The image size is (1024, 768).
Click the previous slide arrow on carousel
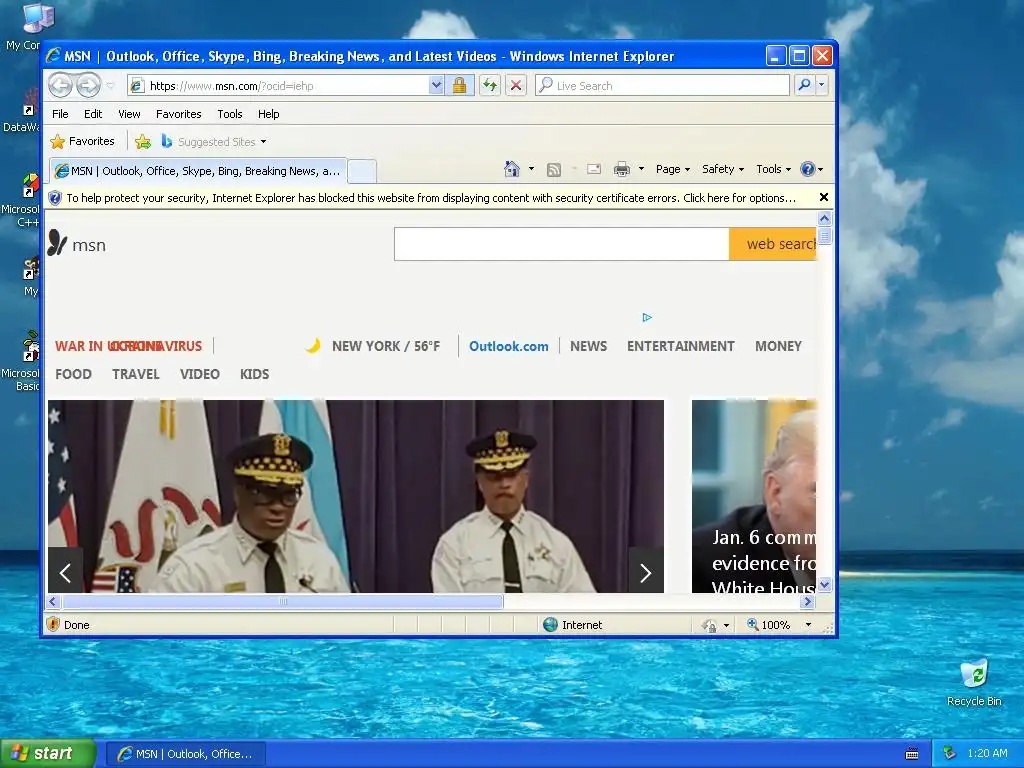(65, 573)
